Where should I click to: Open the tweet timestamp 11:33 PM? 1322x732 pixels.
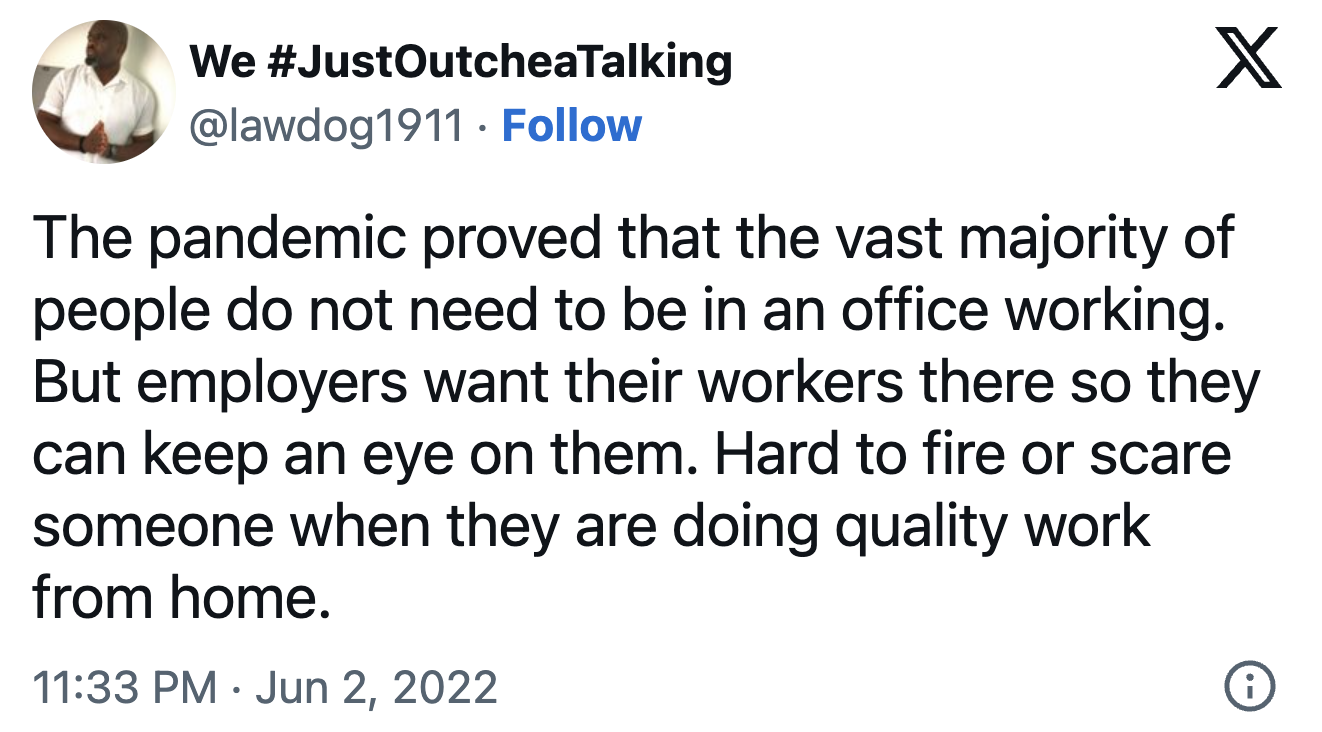click(x=124, y=688)
